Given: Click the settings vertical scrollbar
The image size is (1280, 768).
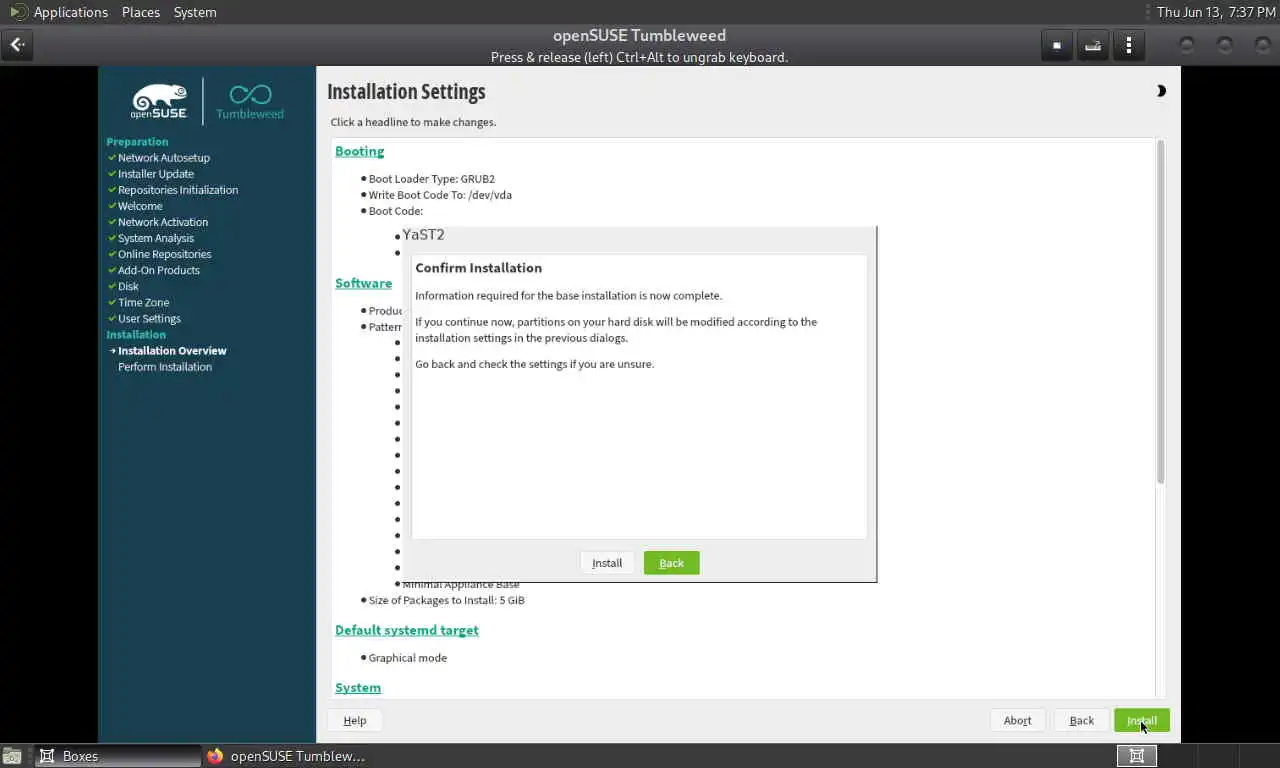Looking at the screenshot, I should [1160, 312].
